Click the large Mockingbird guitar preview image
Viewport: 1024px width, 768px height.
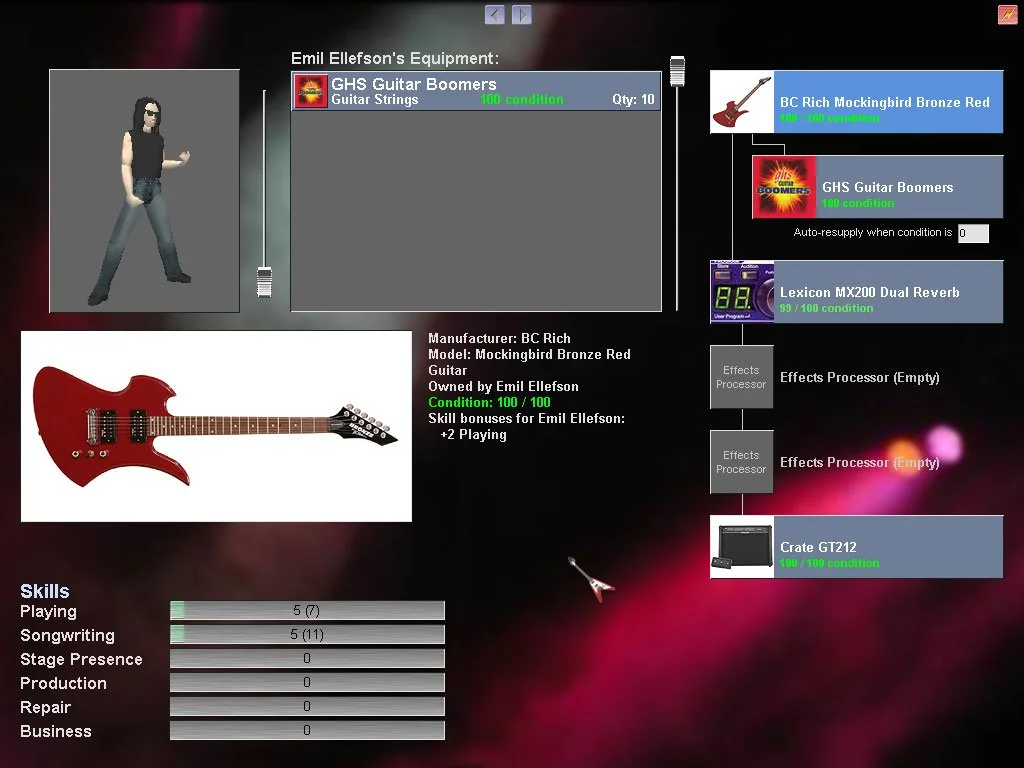(x=216, y=426)
